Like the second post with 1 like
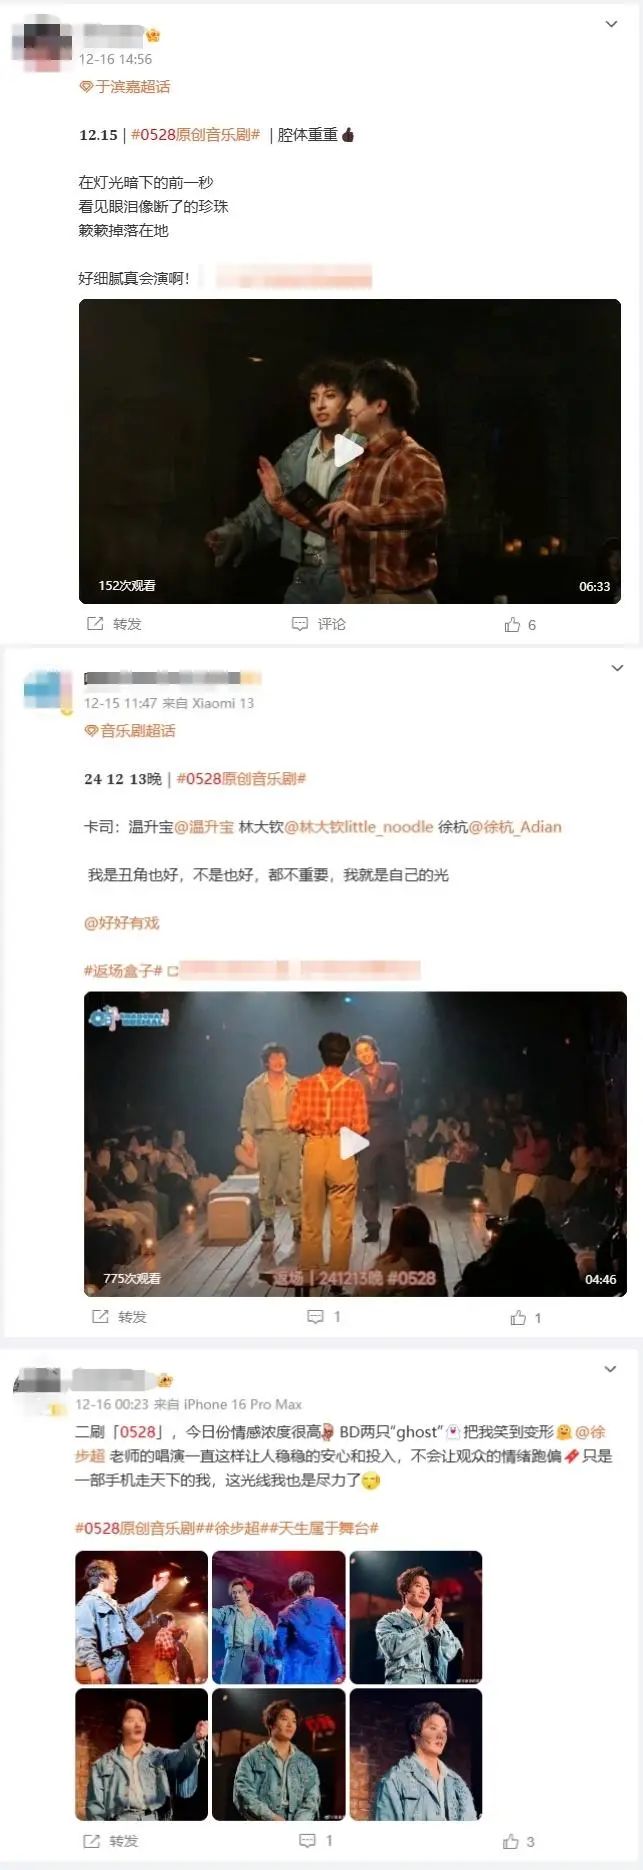643x1870 pixels. pyautogui.click(x=518, y=1318)
